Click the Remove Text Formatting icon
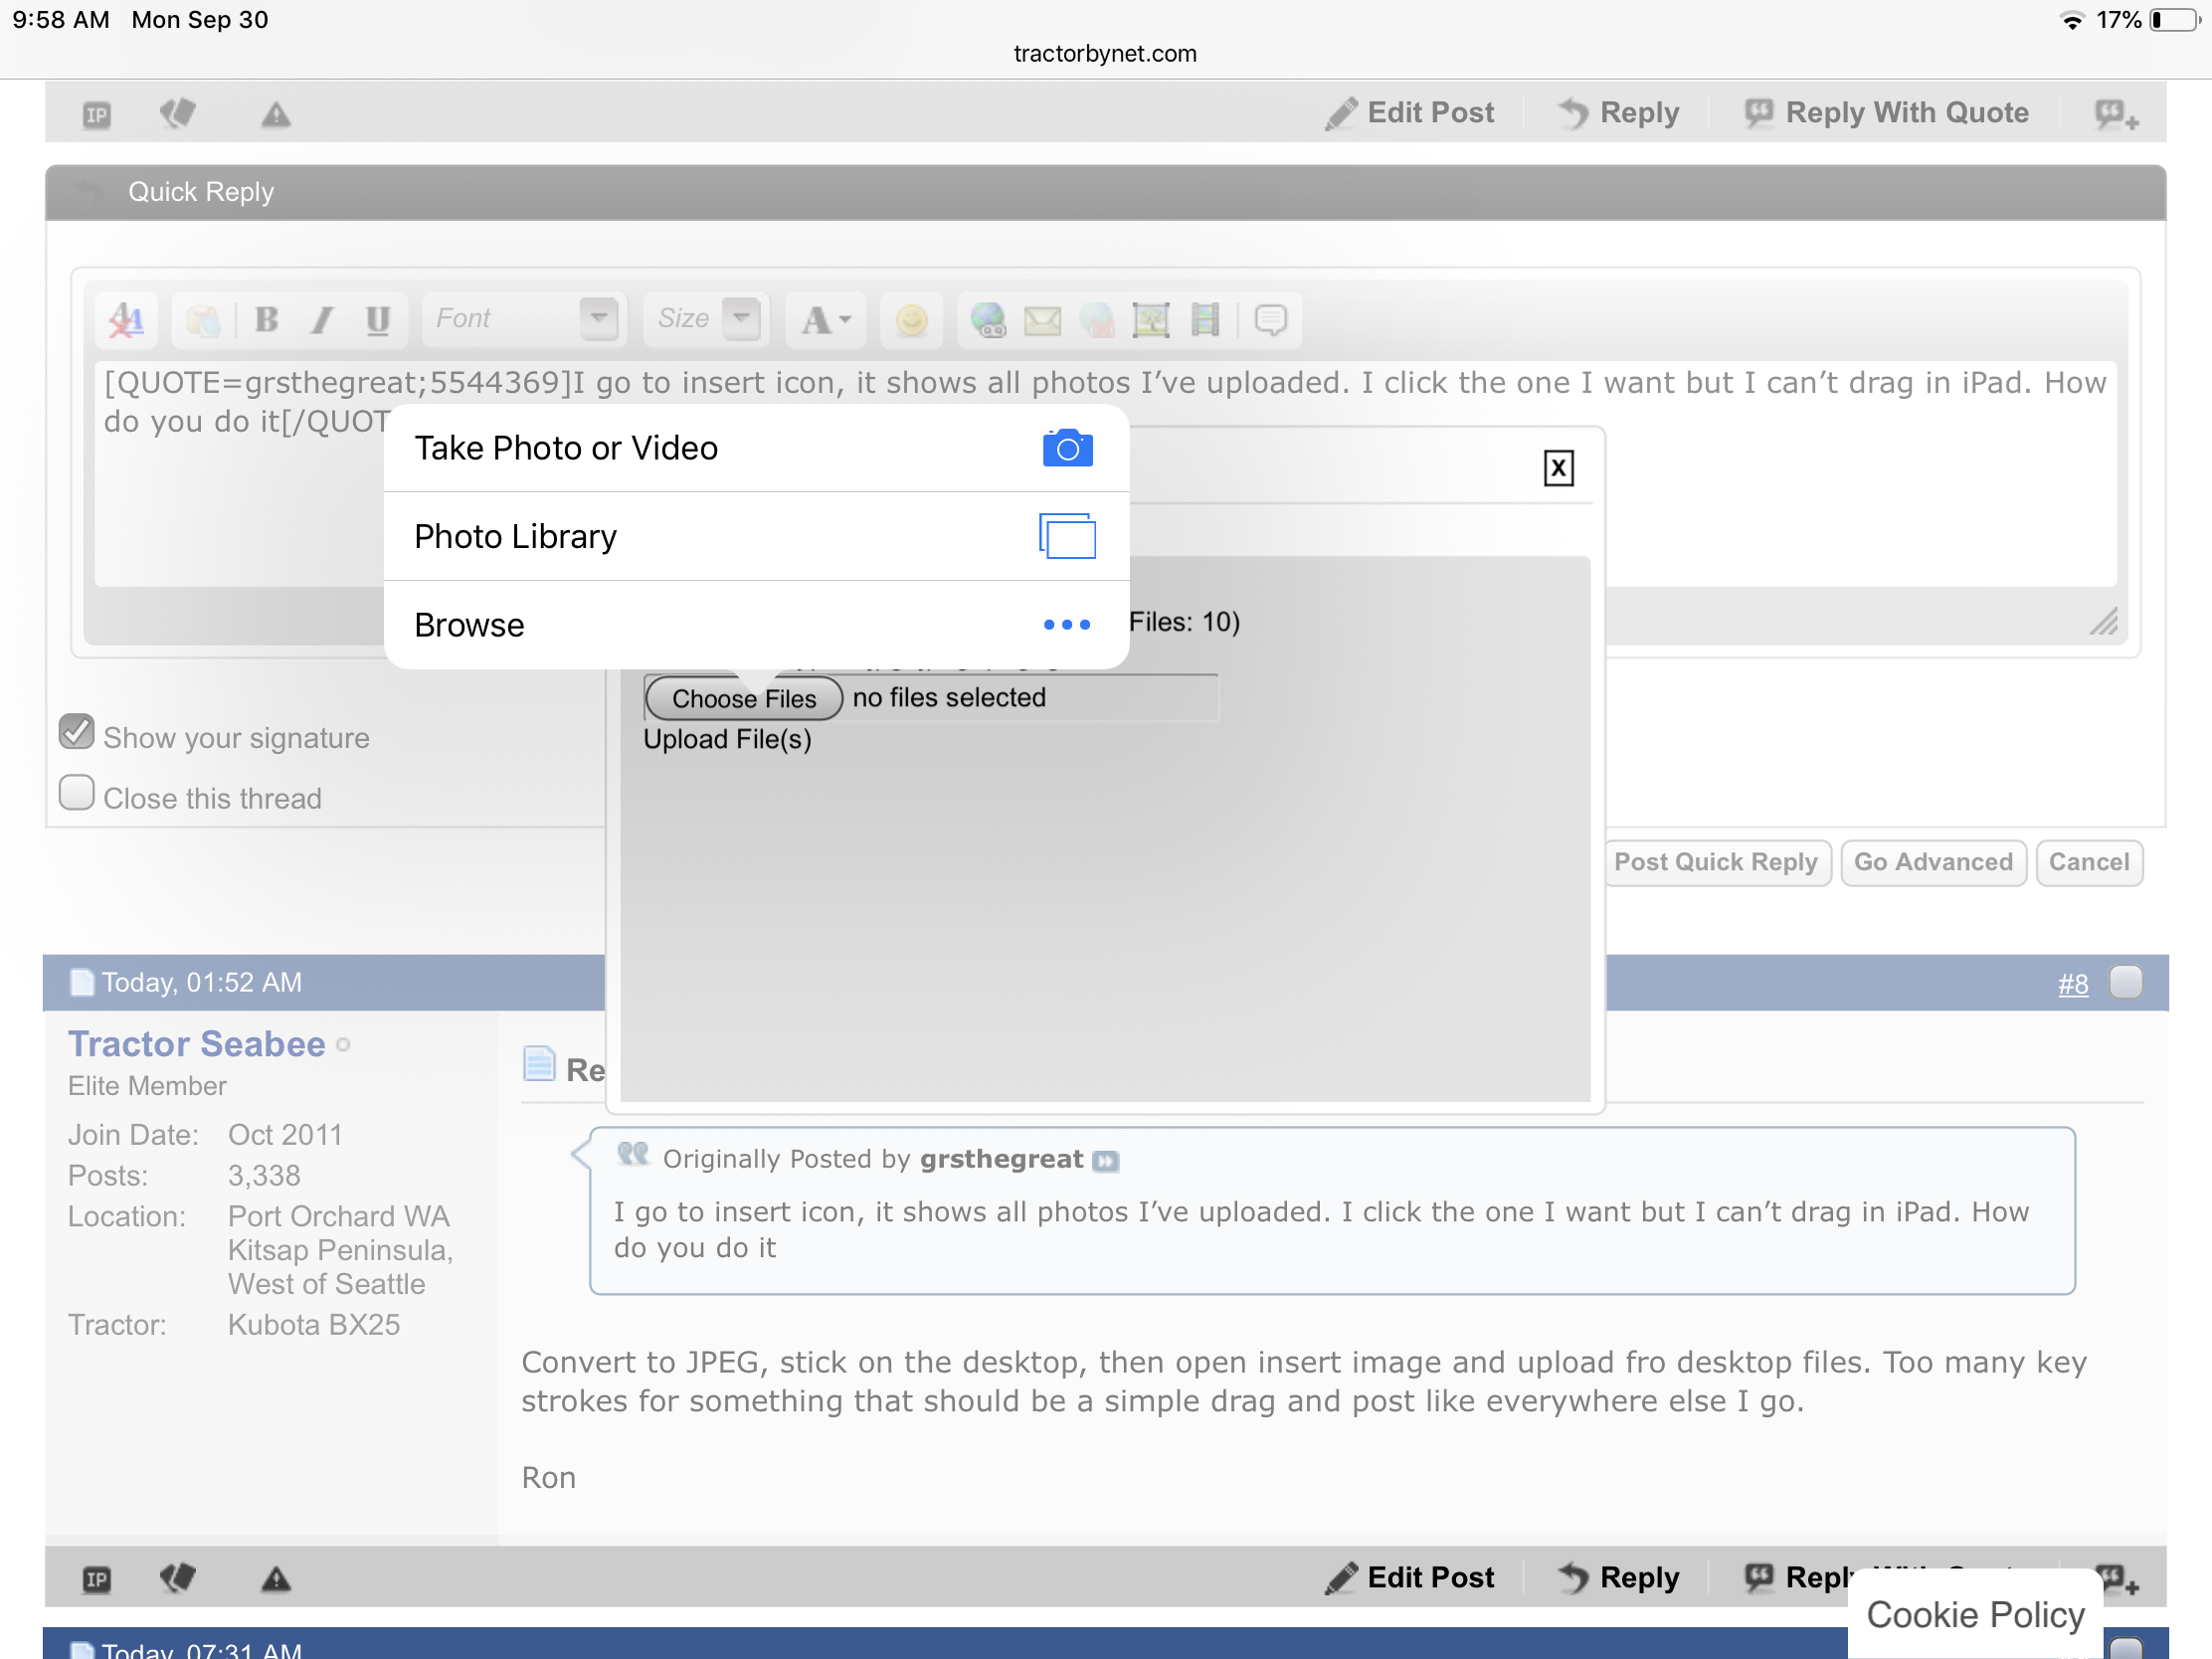The width and height of the screenshot is (2212, 1659). click(127, 320)
